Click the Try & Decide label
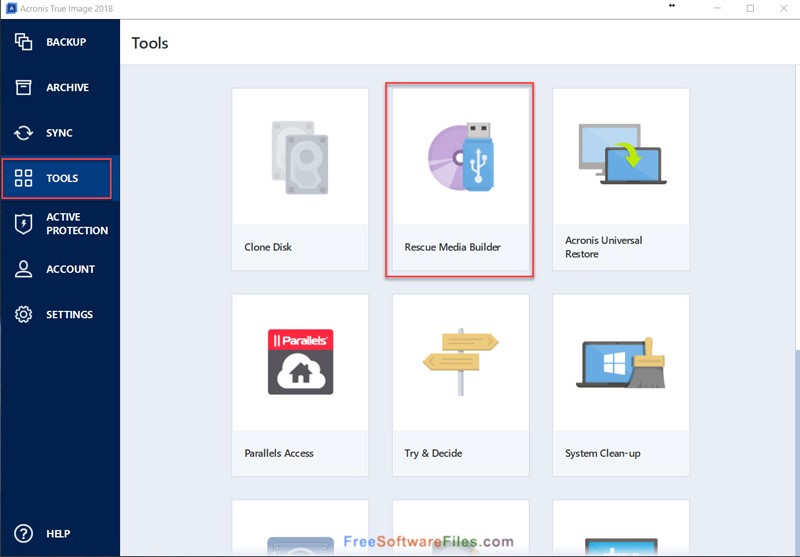 click(433, 453)
